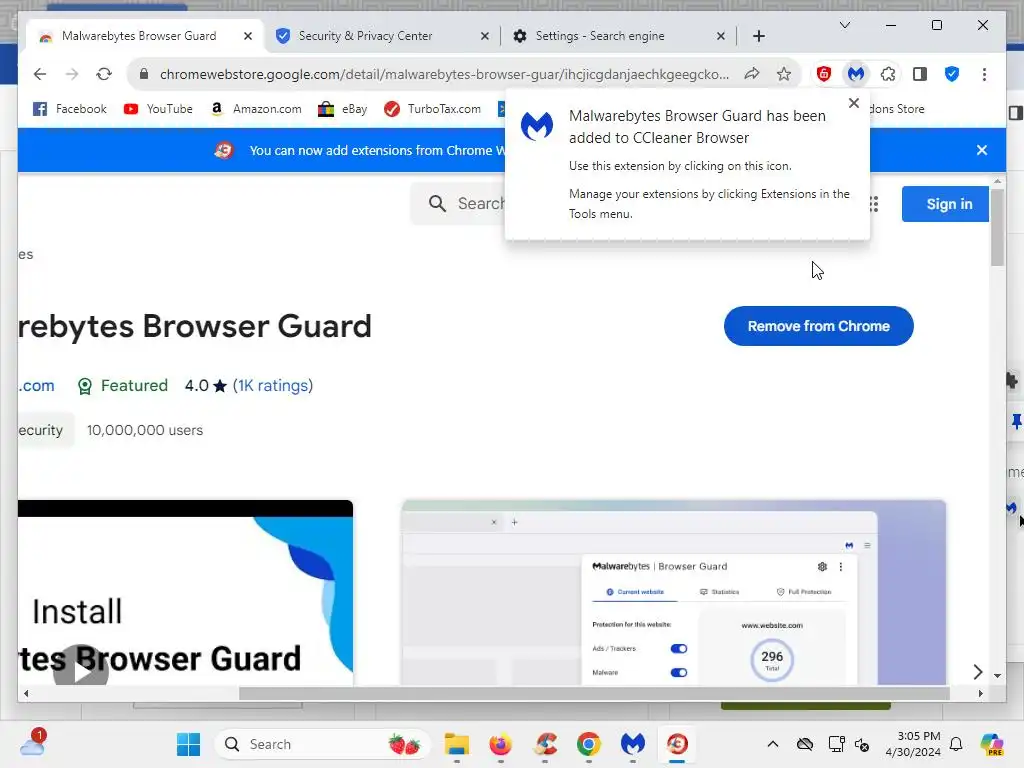Click the Malwarebytes Browser Guard toolbar icon
Image resolution: width=1024 pixels, height=768 pixels.
point(856,74)
